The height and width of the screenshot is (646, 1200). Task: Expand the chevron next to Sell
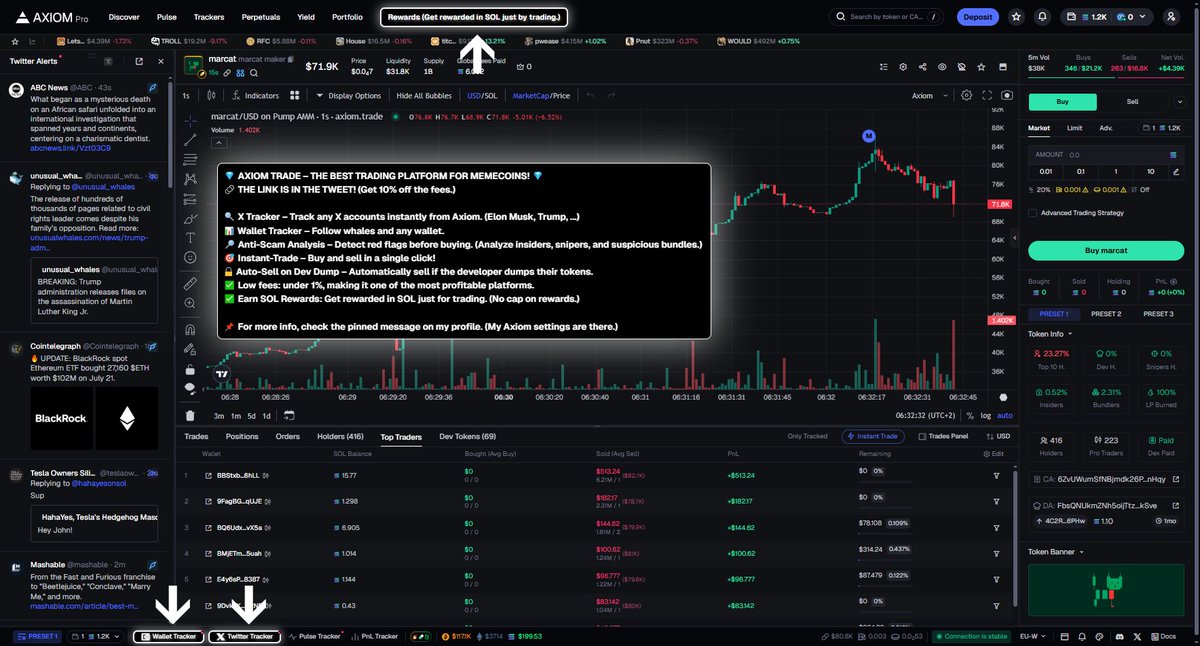1181,102
